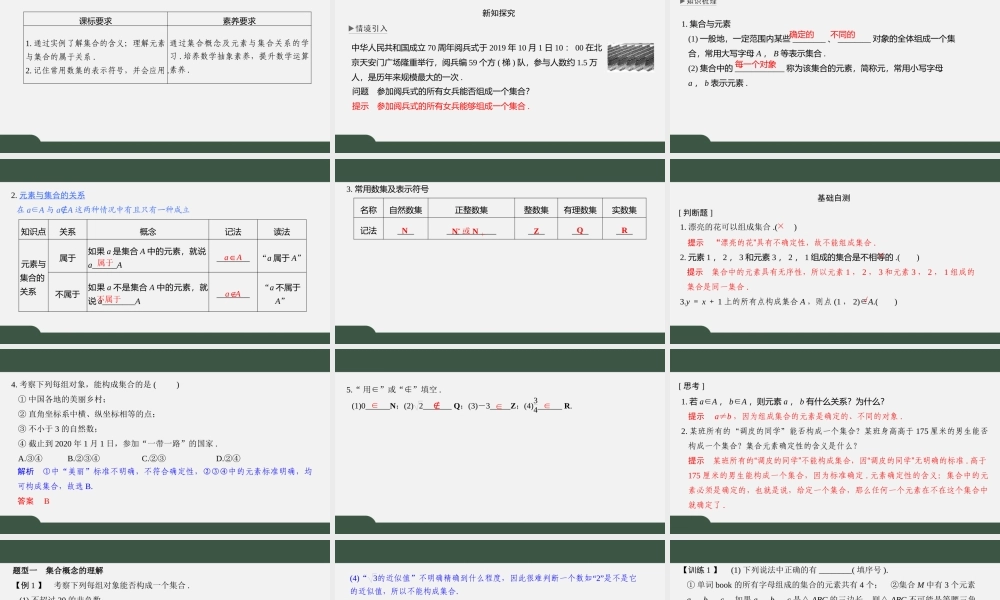Switch to the 新知探究 slide title

(501, 12)
